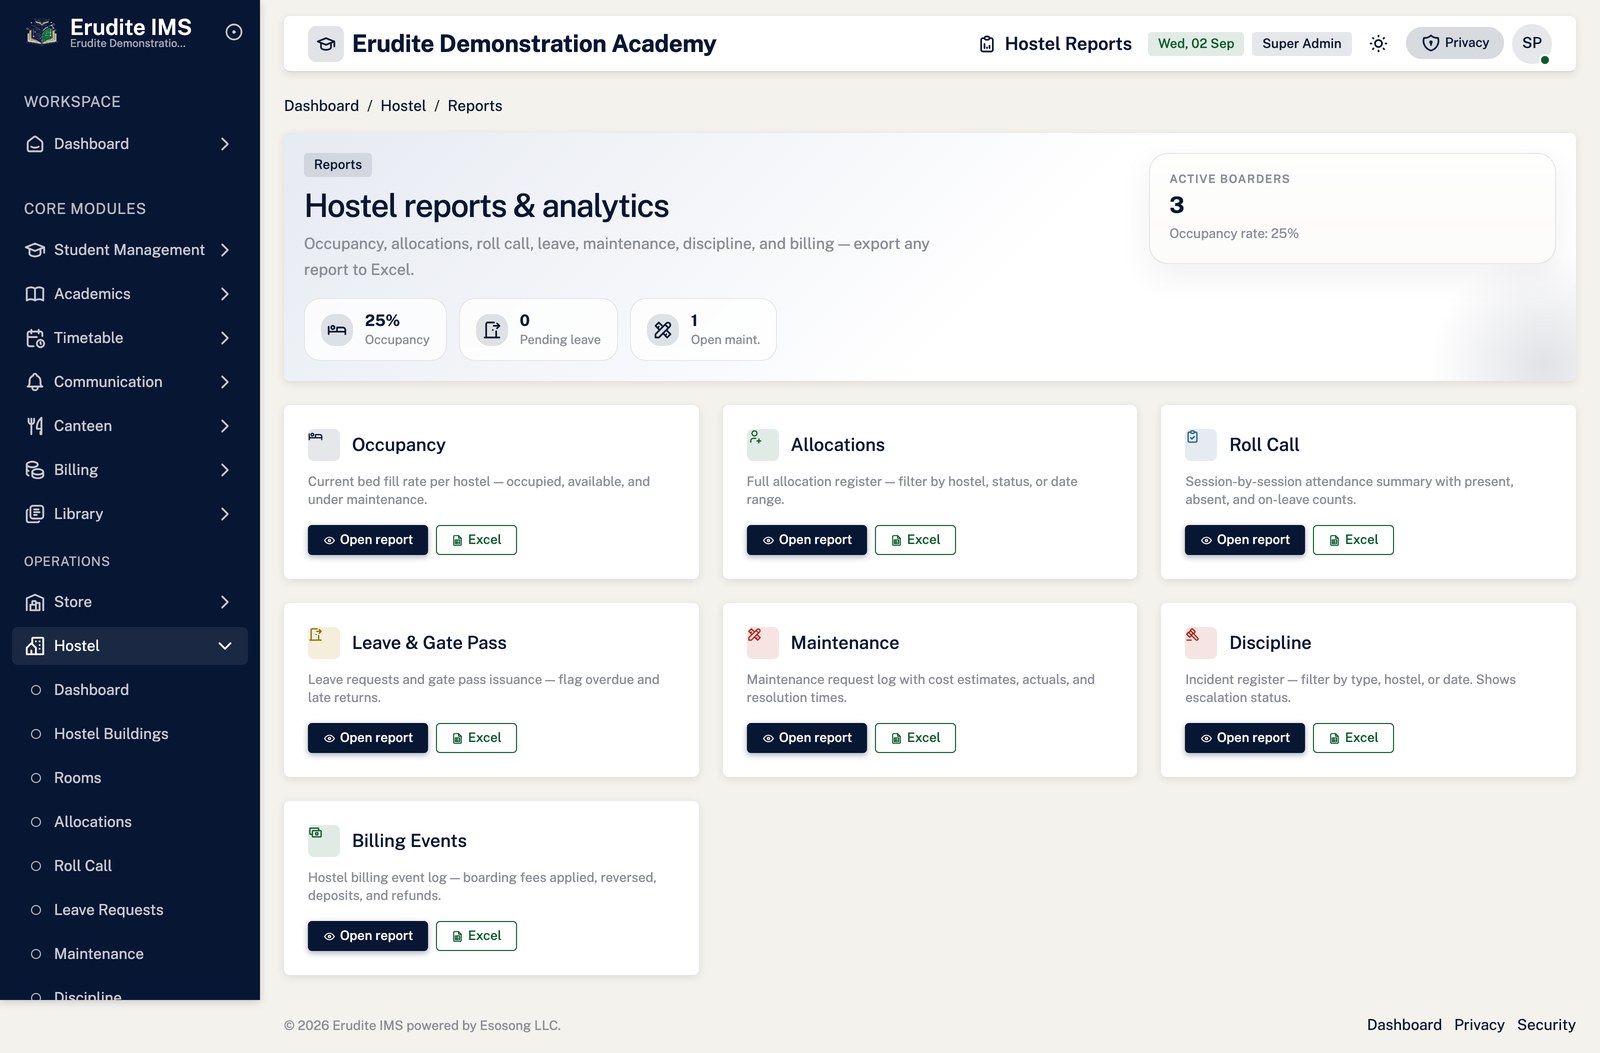Click the Privacy shield button
This screenshot has height=1053, width=1600.
coord(1455,43)
